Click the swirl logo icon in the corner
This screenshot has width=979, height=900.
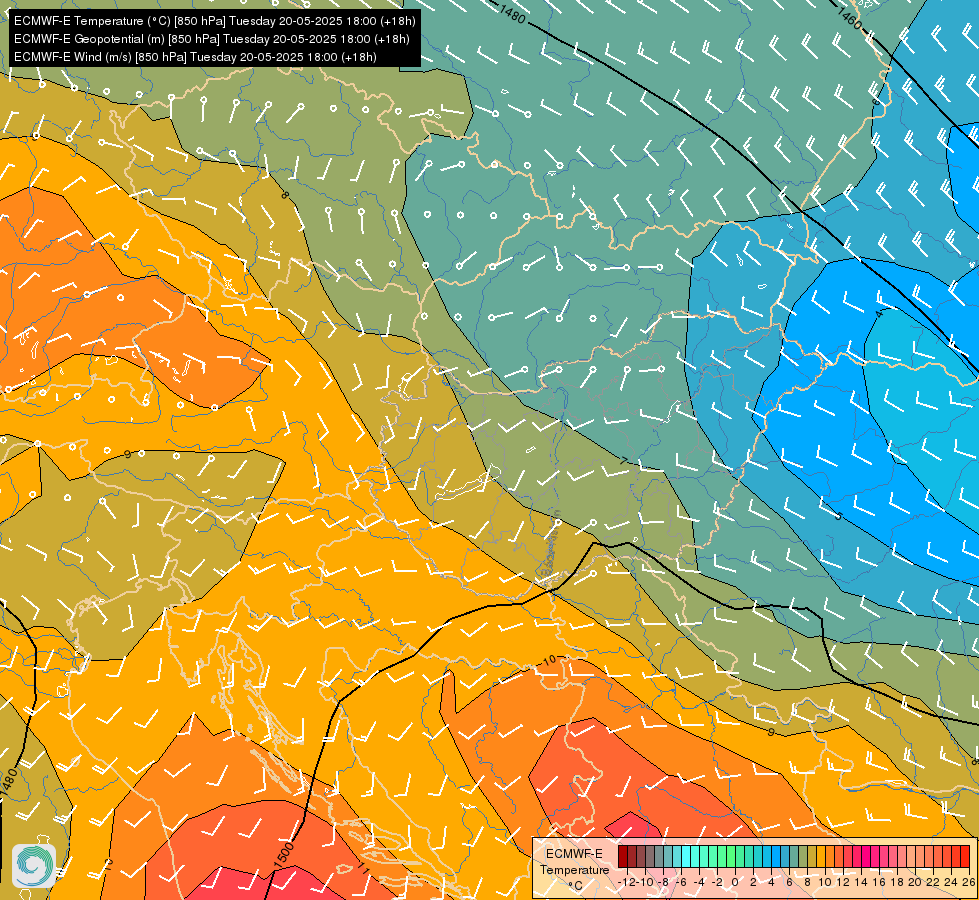click(34, 866)
